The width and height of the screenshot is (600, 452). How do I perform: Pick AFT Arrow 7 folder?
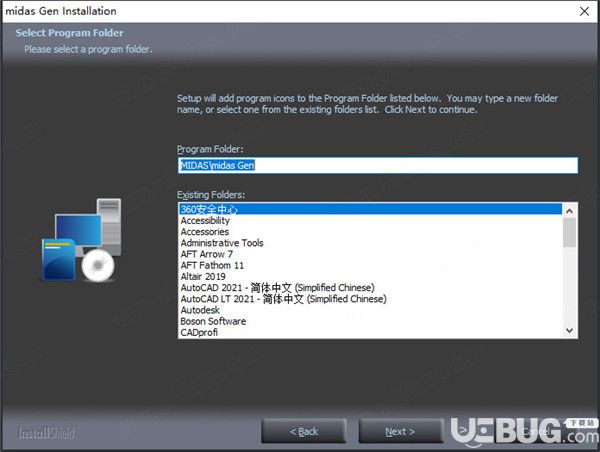pyautogui.click(x=370, y=254)
